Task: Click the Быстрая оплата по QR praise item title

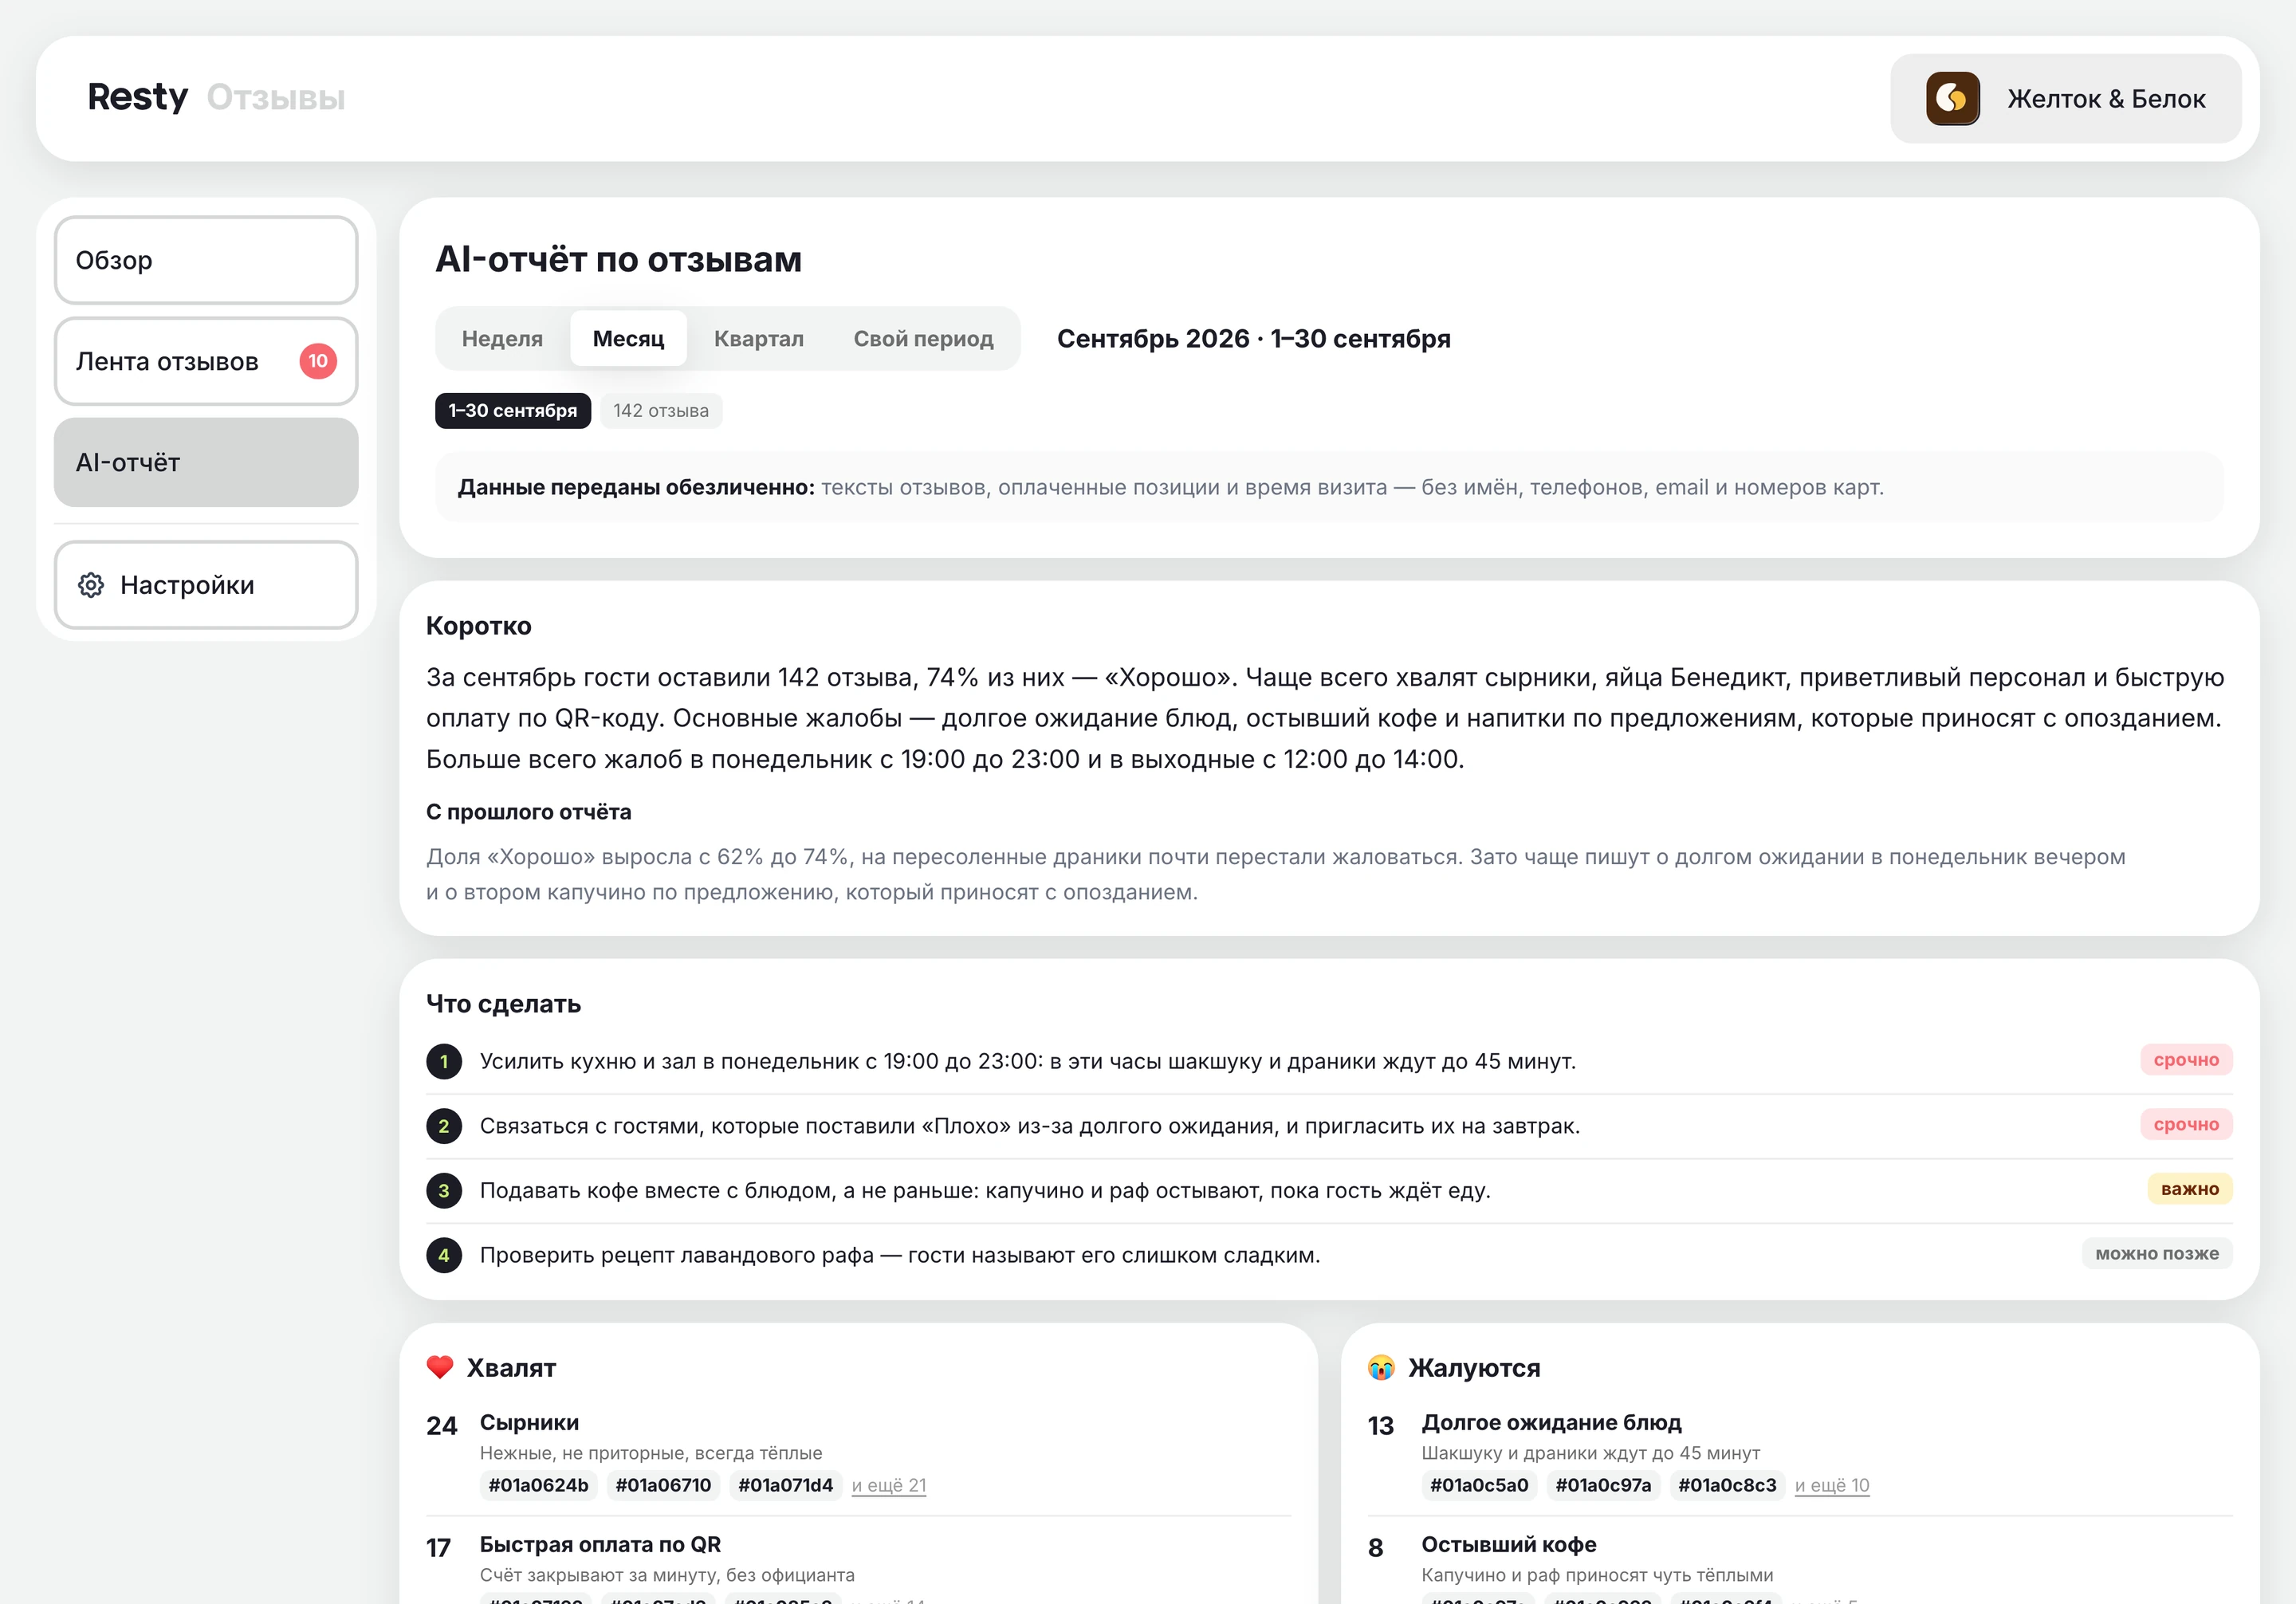Action: (x=600, y=1544)
